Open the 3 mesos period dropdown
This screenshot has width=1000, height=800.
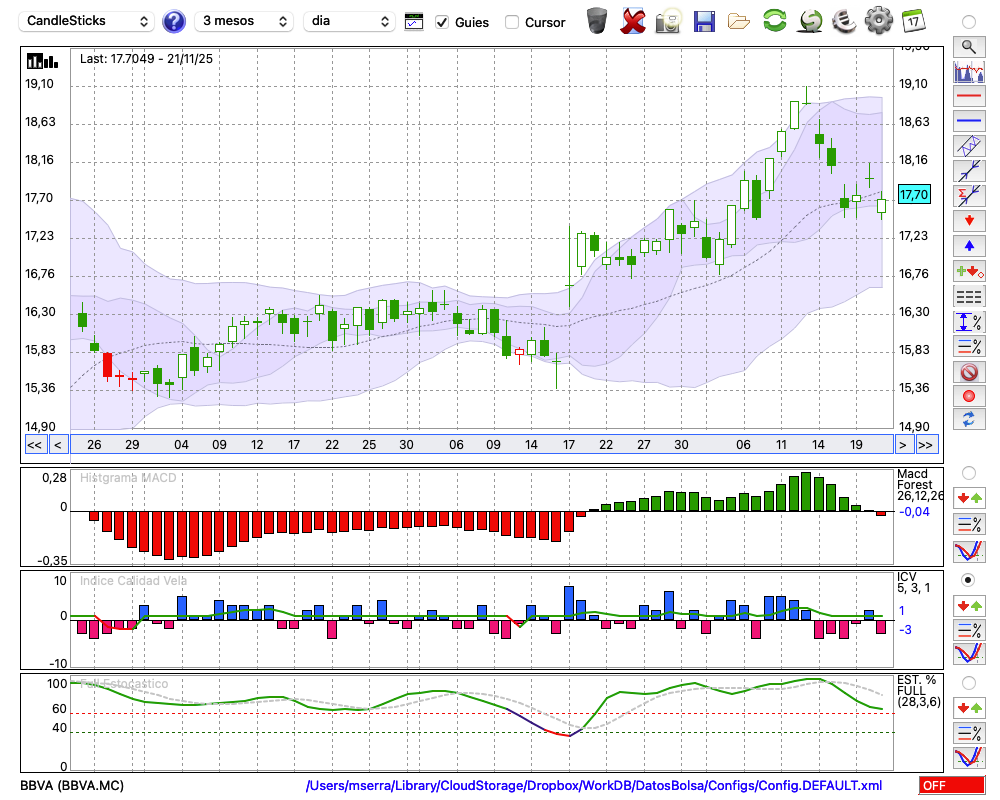(x=244, y=21)
